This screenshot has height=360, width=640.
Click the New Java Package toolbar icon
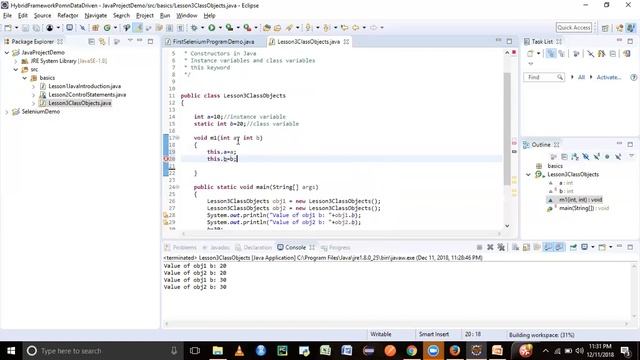coord(96,28)
